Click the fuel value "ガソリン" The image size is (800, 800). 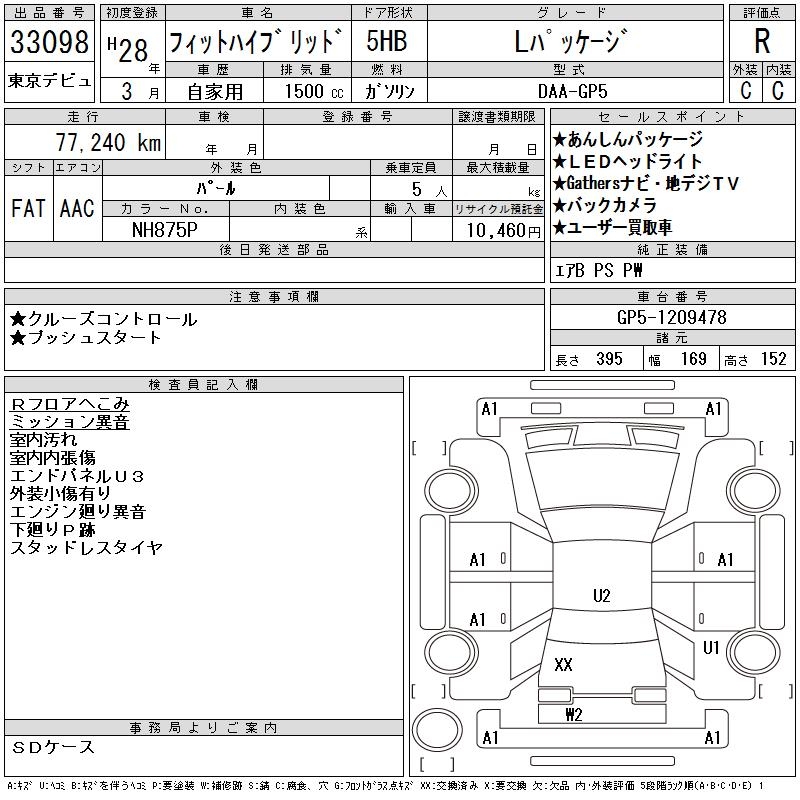[x=390, y=91]
